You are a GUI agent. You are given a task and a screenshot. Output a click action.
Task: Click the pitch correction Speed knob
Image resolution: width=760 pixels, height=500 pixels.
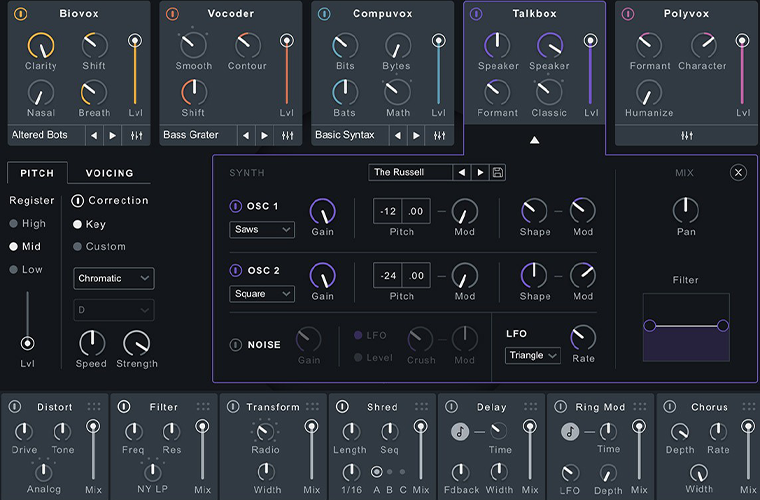91,343
